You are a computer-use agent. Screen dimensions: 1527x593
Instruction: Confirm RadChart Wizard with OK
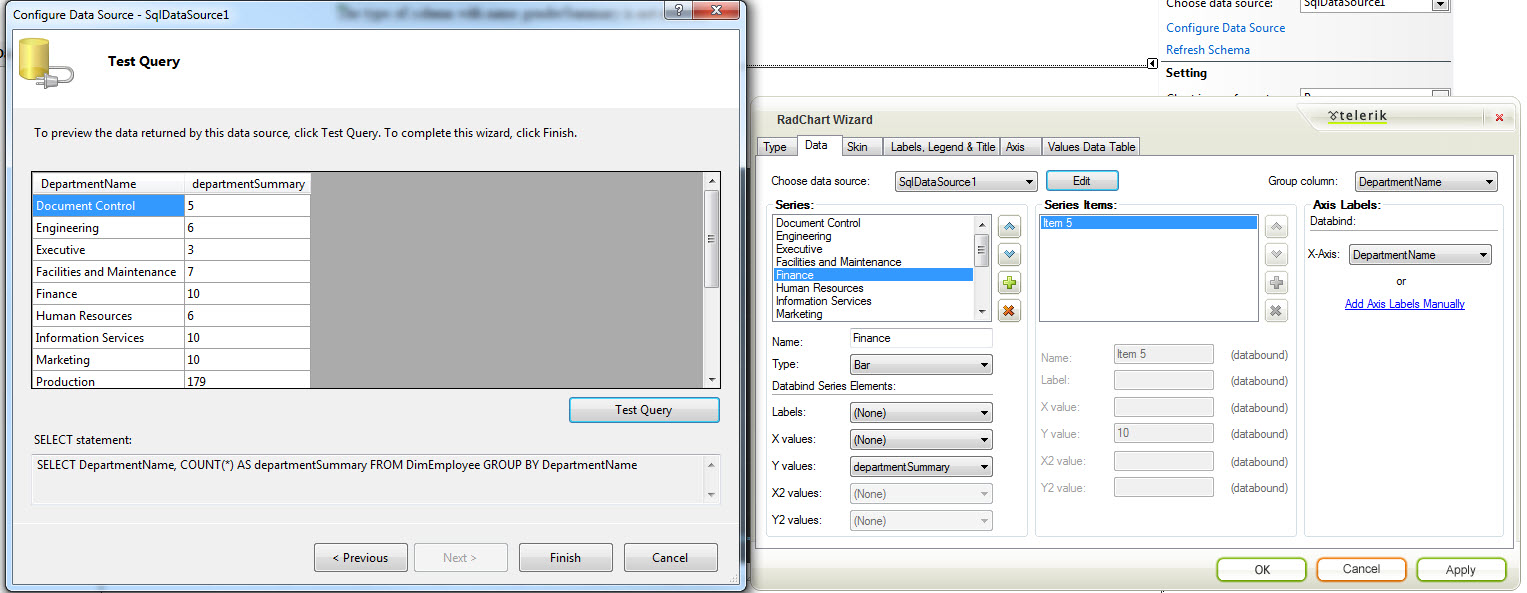pyautogui.click(x=1262, y=569)
